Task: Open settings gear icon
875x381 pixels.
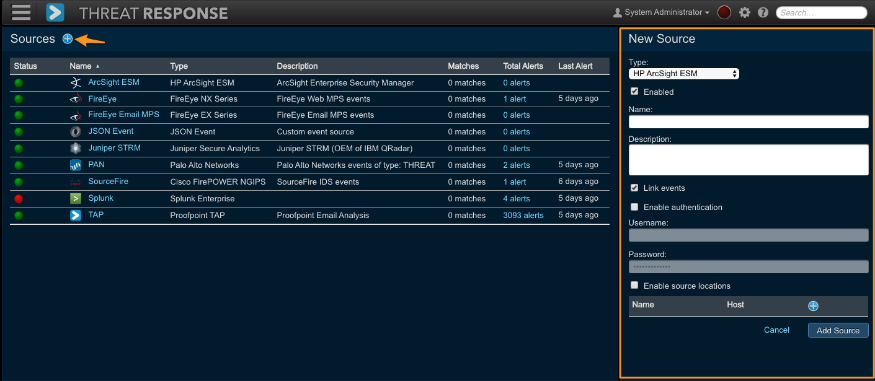Action: click(744, 12)
